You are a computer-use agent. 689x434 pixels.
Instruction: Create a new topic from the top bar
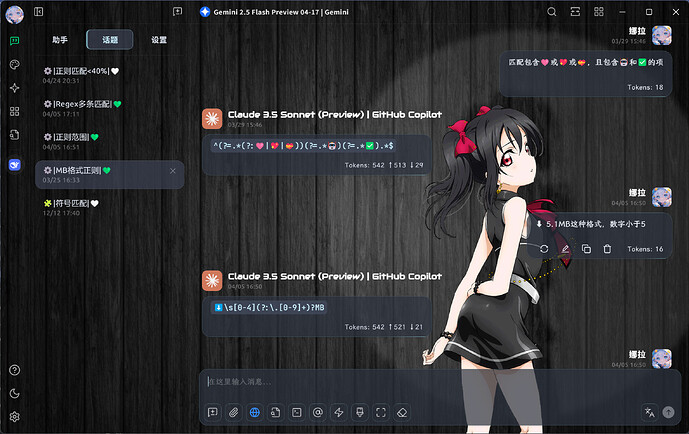(178, 12)
